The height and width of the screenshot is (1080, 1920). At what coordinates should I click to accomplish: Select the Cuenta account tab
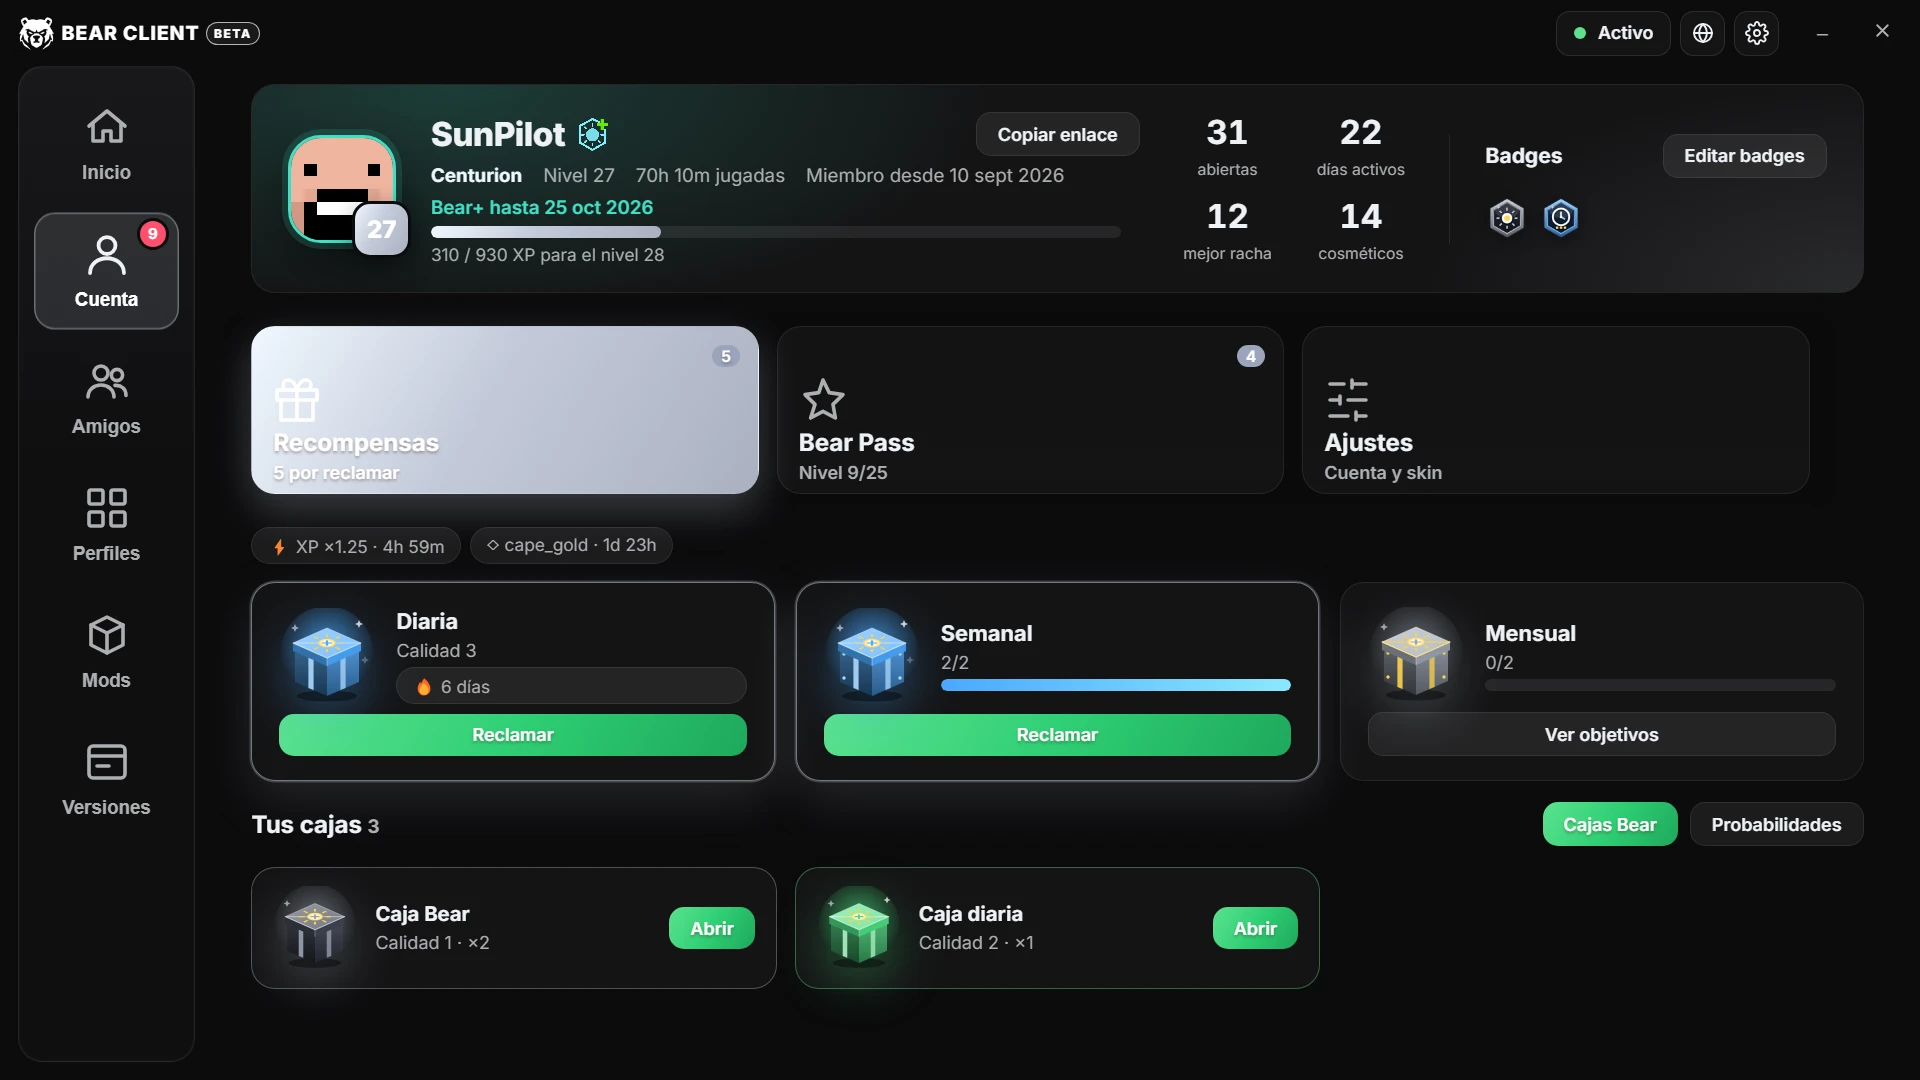[x=106, y=271]
